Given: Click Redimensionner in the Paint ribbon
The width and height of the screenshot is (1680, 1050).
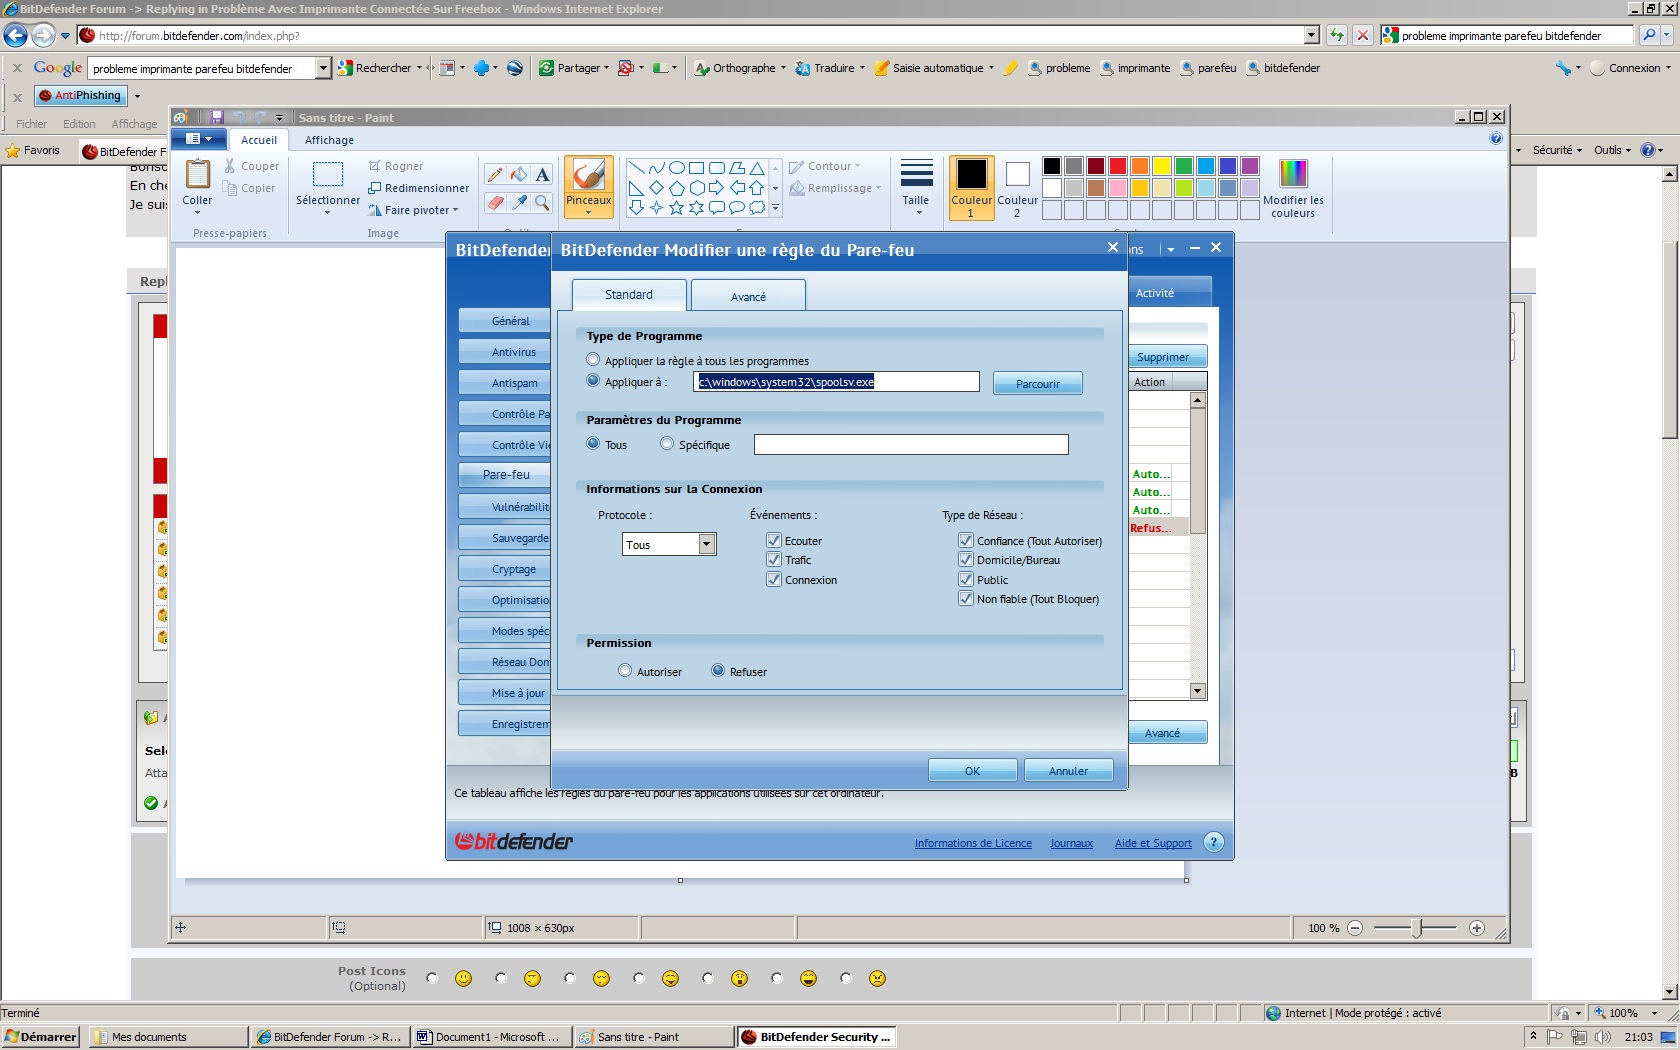Looking at the screenshot, I should pyautogui.click(x=418, y=188).
